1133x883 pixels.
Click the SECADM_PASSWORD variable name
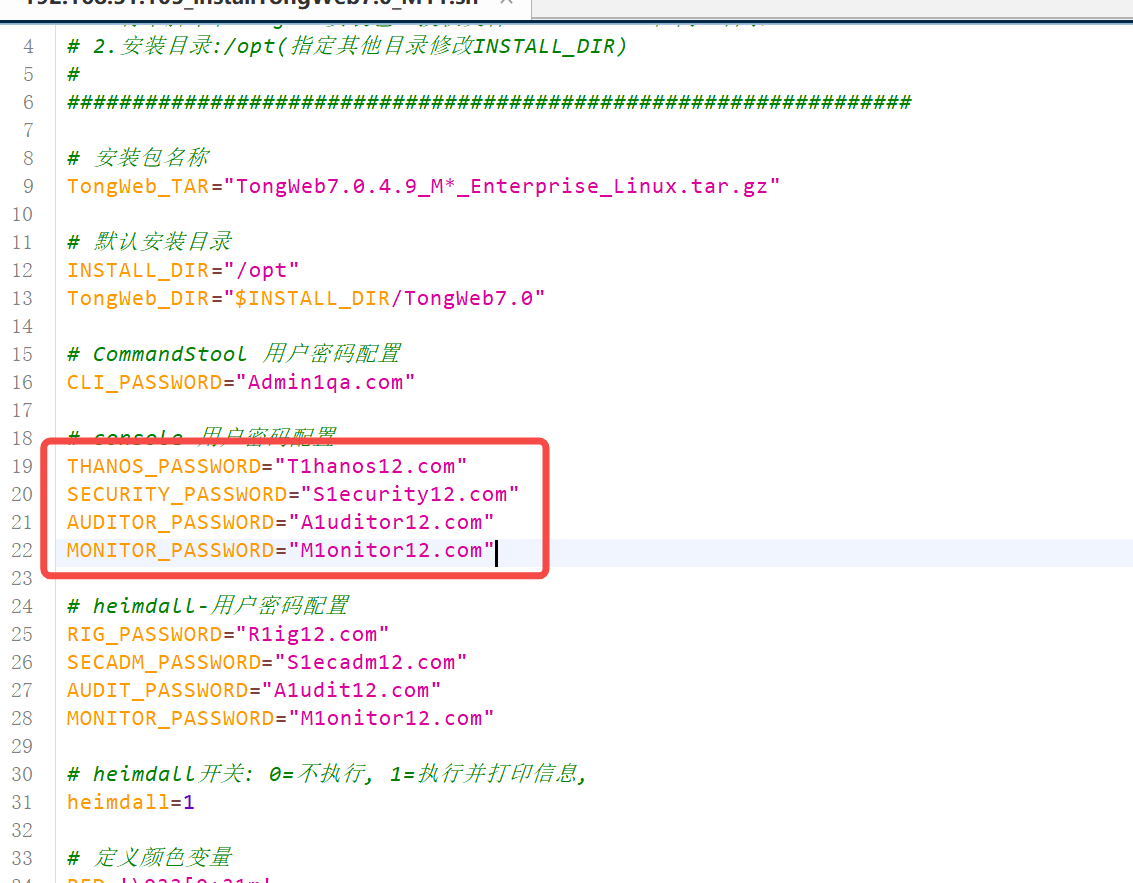[x=164, y=663]
